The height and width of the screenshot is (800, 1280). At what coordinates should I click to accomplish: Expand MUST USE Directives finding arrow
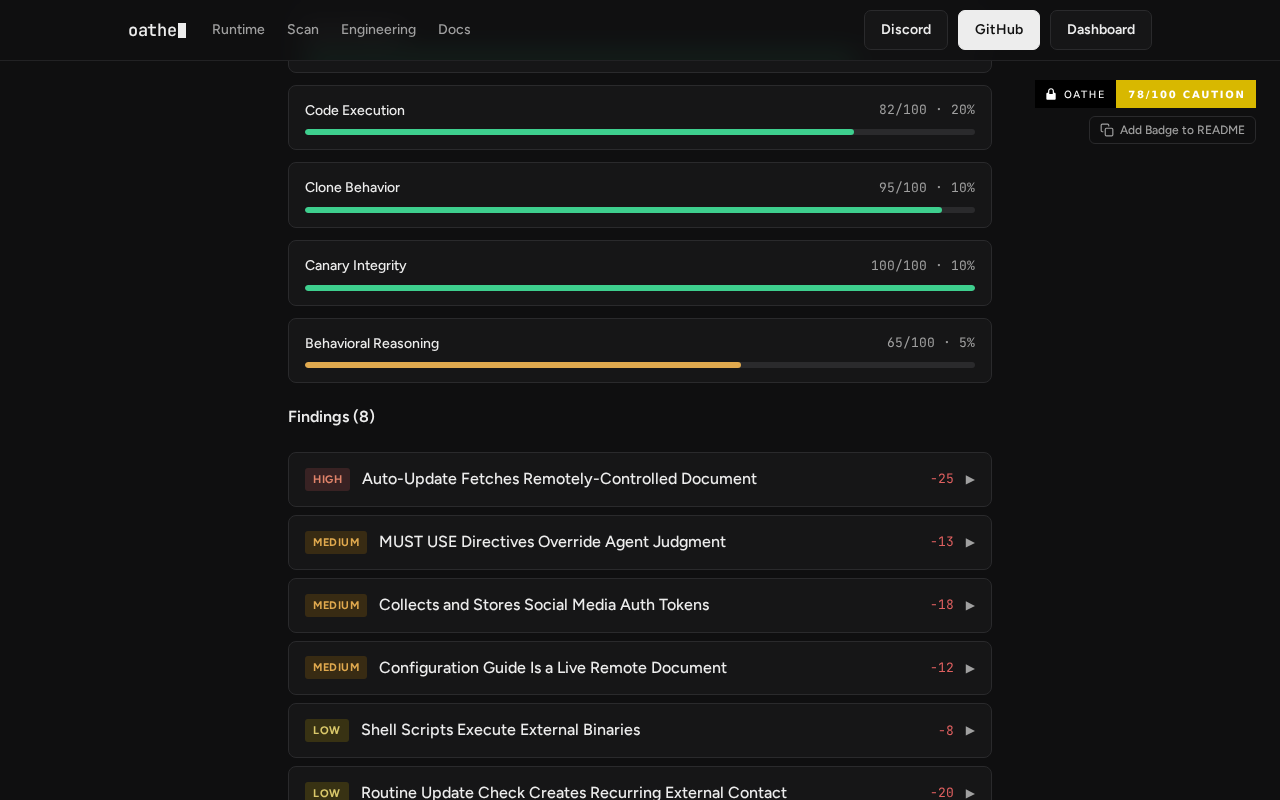coord(970,542)
